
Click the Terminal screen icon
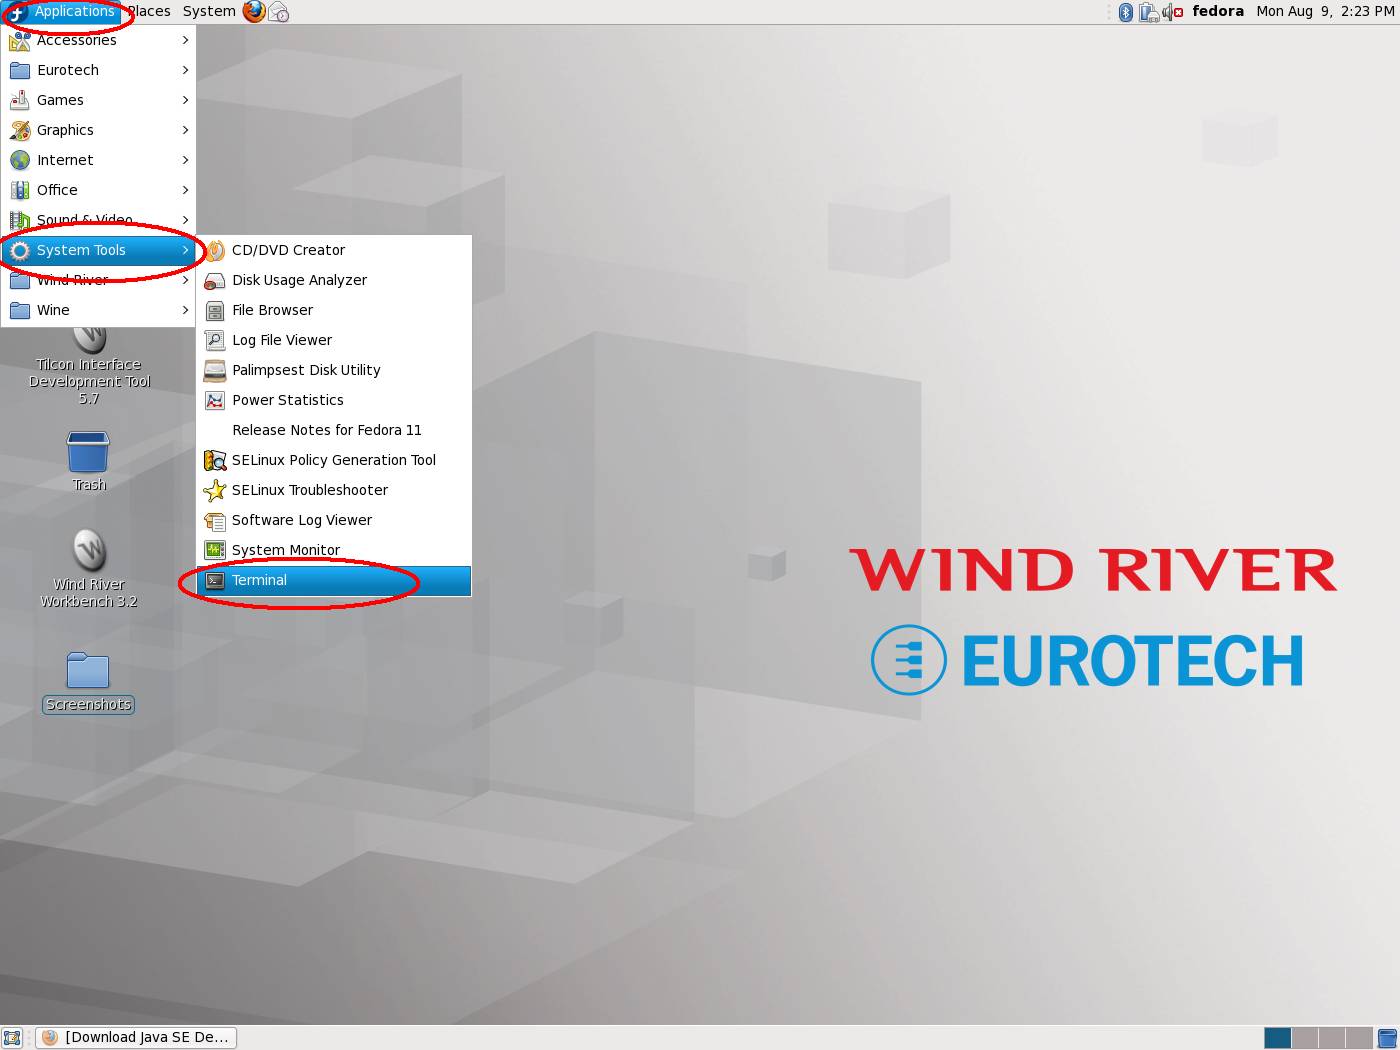click(x=215, y=580)
